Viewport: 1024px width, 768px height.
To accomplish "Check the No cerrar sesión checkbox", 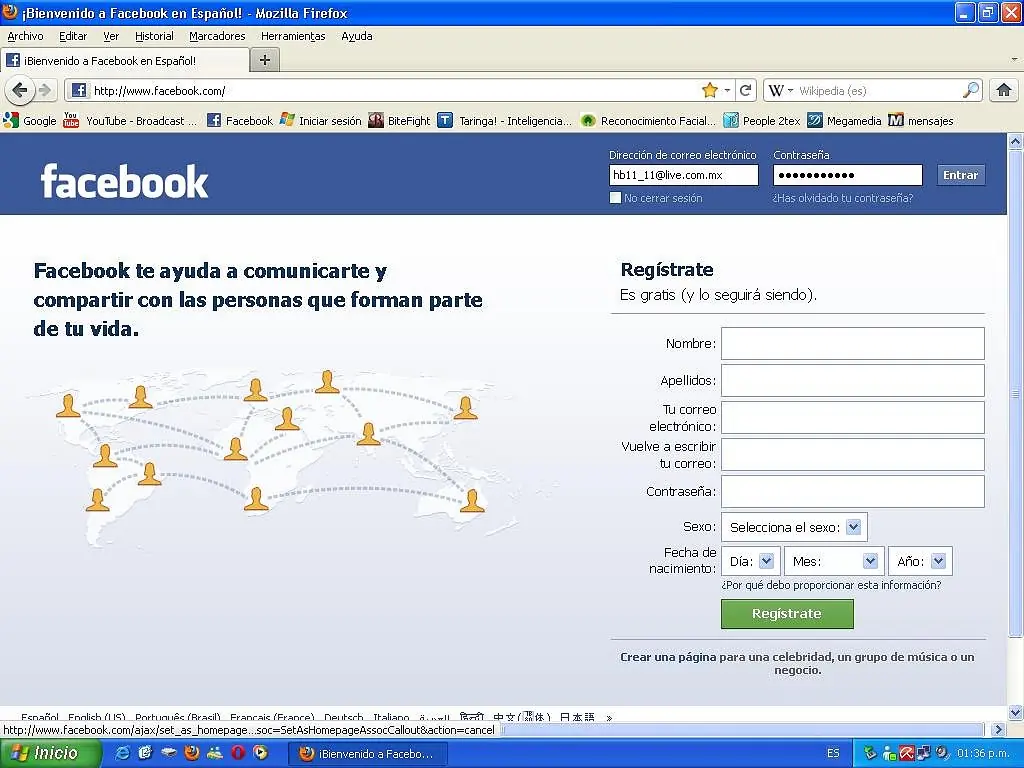I will click(x=615, y=197).
